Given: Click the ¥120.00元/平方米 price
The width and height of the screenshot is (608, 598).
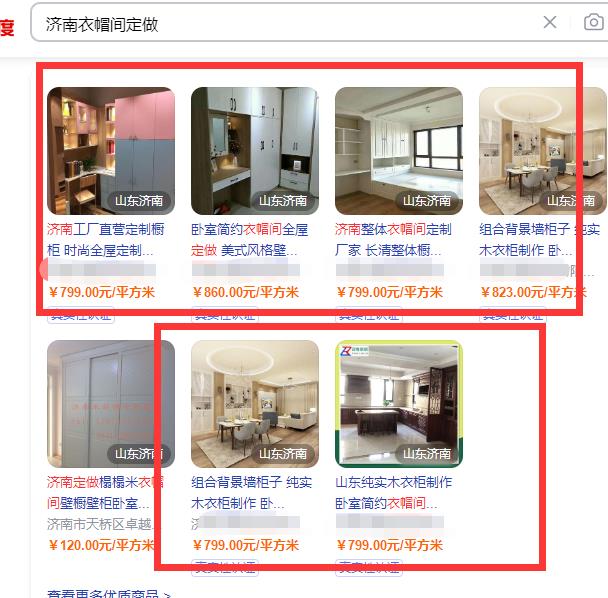Looking at the screenshot, I should (102, 545).
